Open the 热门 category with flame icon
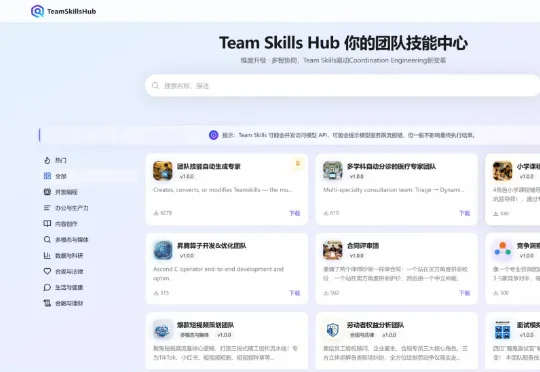The image size is (540, 372). click(55, 160)
